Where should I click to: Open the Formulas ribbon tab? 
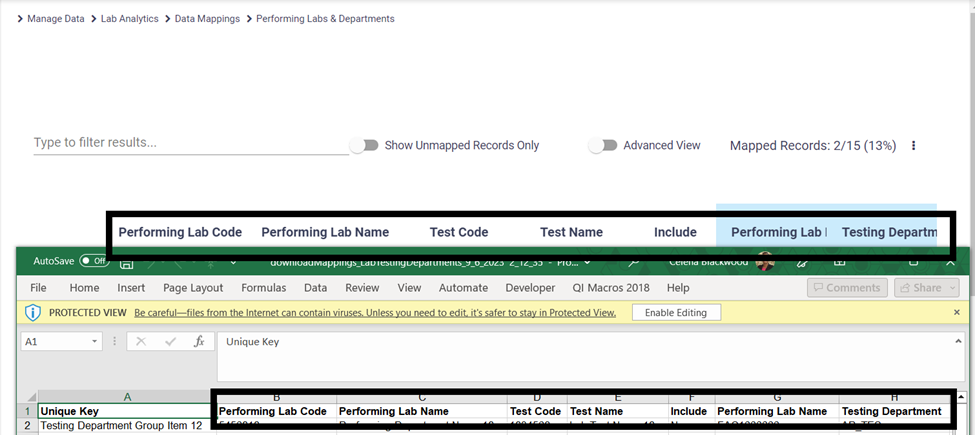(263, 288)
